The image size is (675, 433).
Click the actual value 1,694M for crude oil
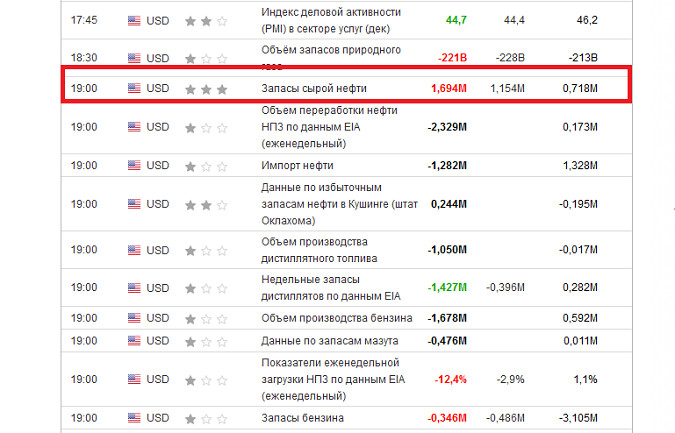coord(449,89)
